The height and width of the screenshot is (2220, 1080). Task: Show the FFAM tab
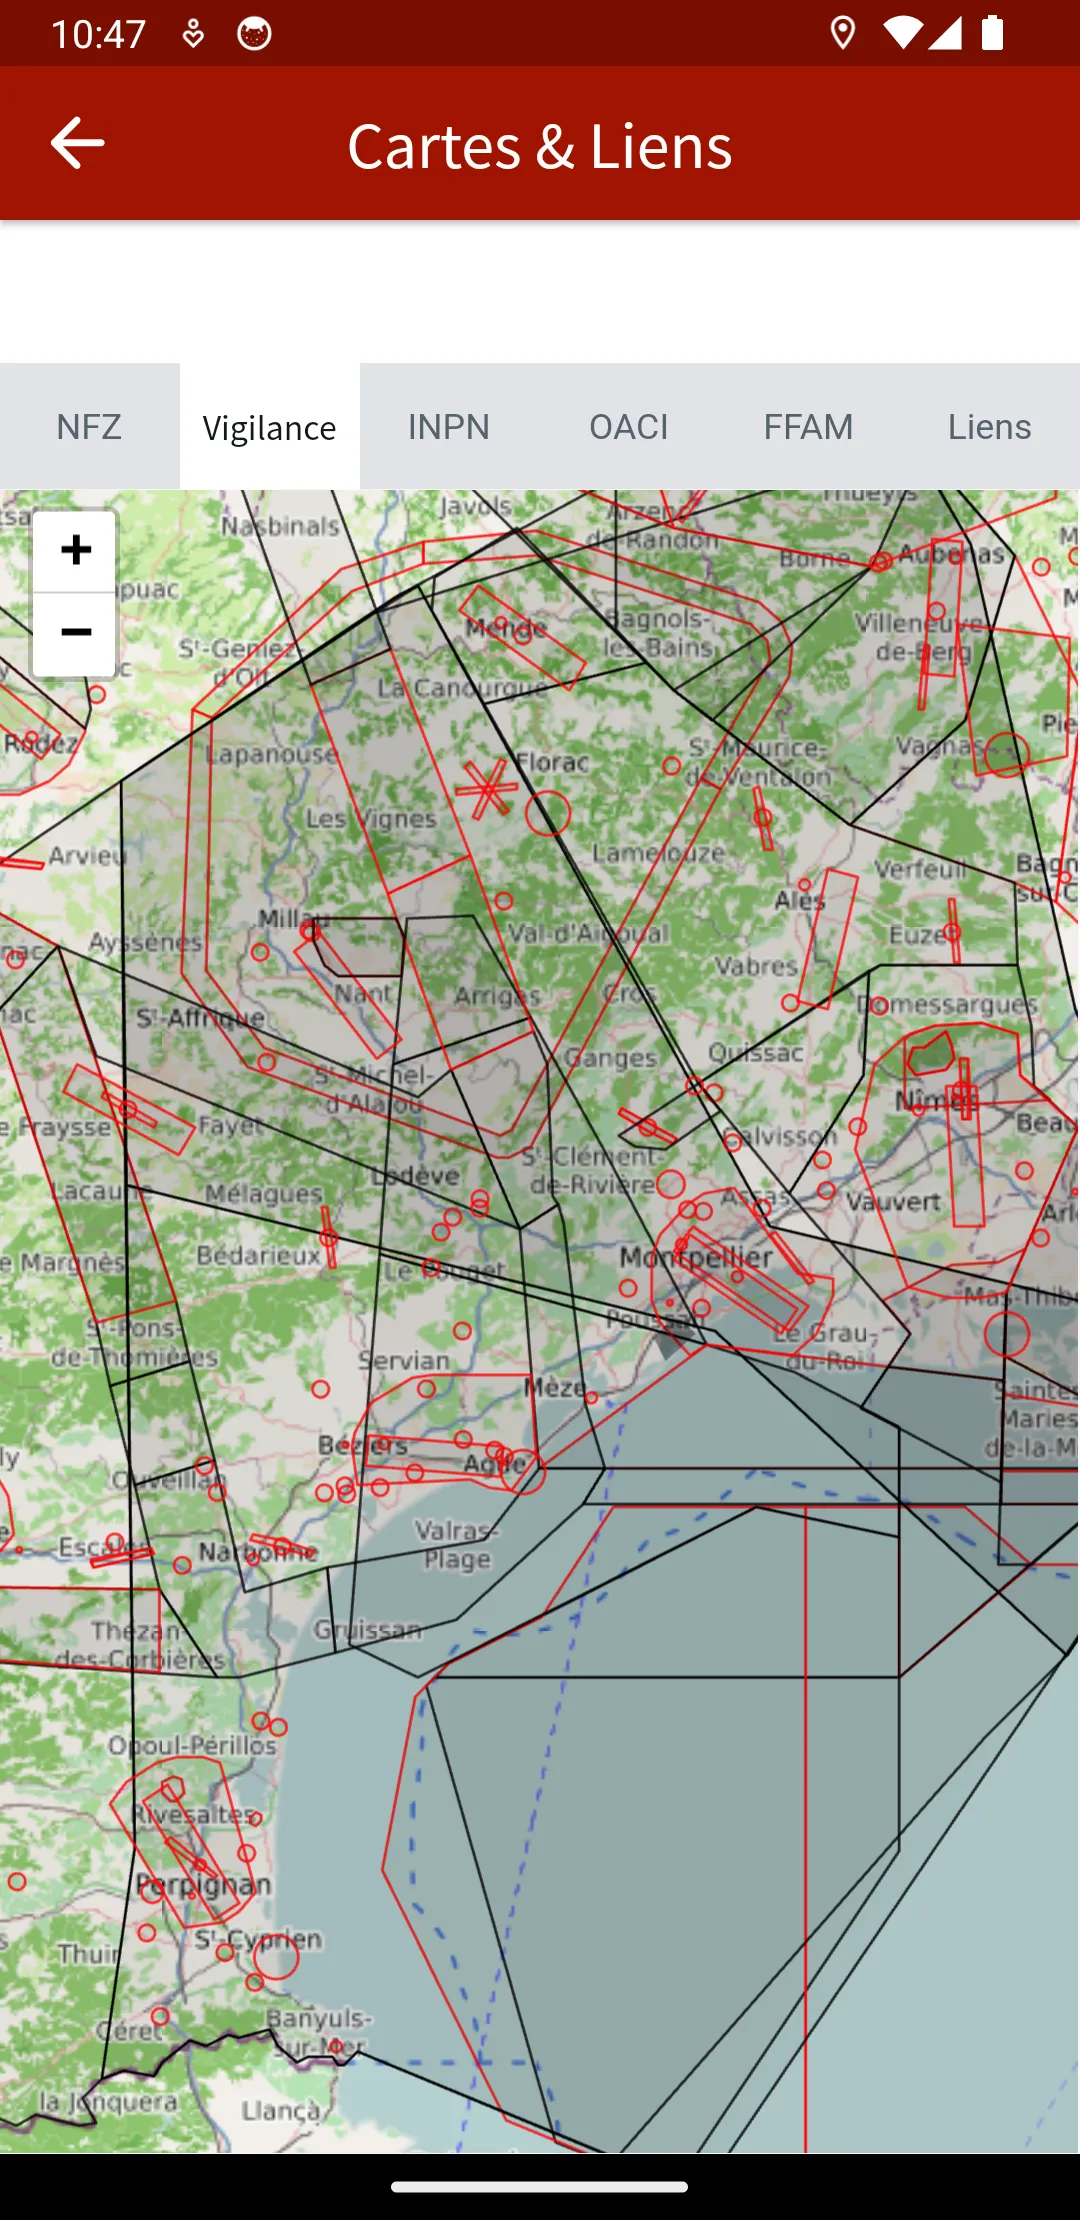pyautogui.click(x=809, y=427)
